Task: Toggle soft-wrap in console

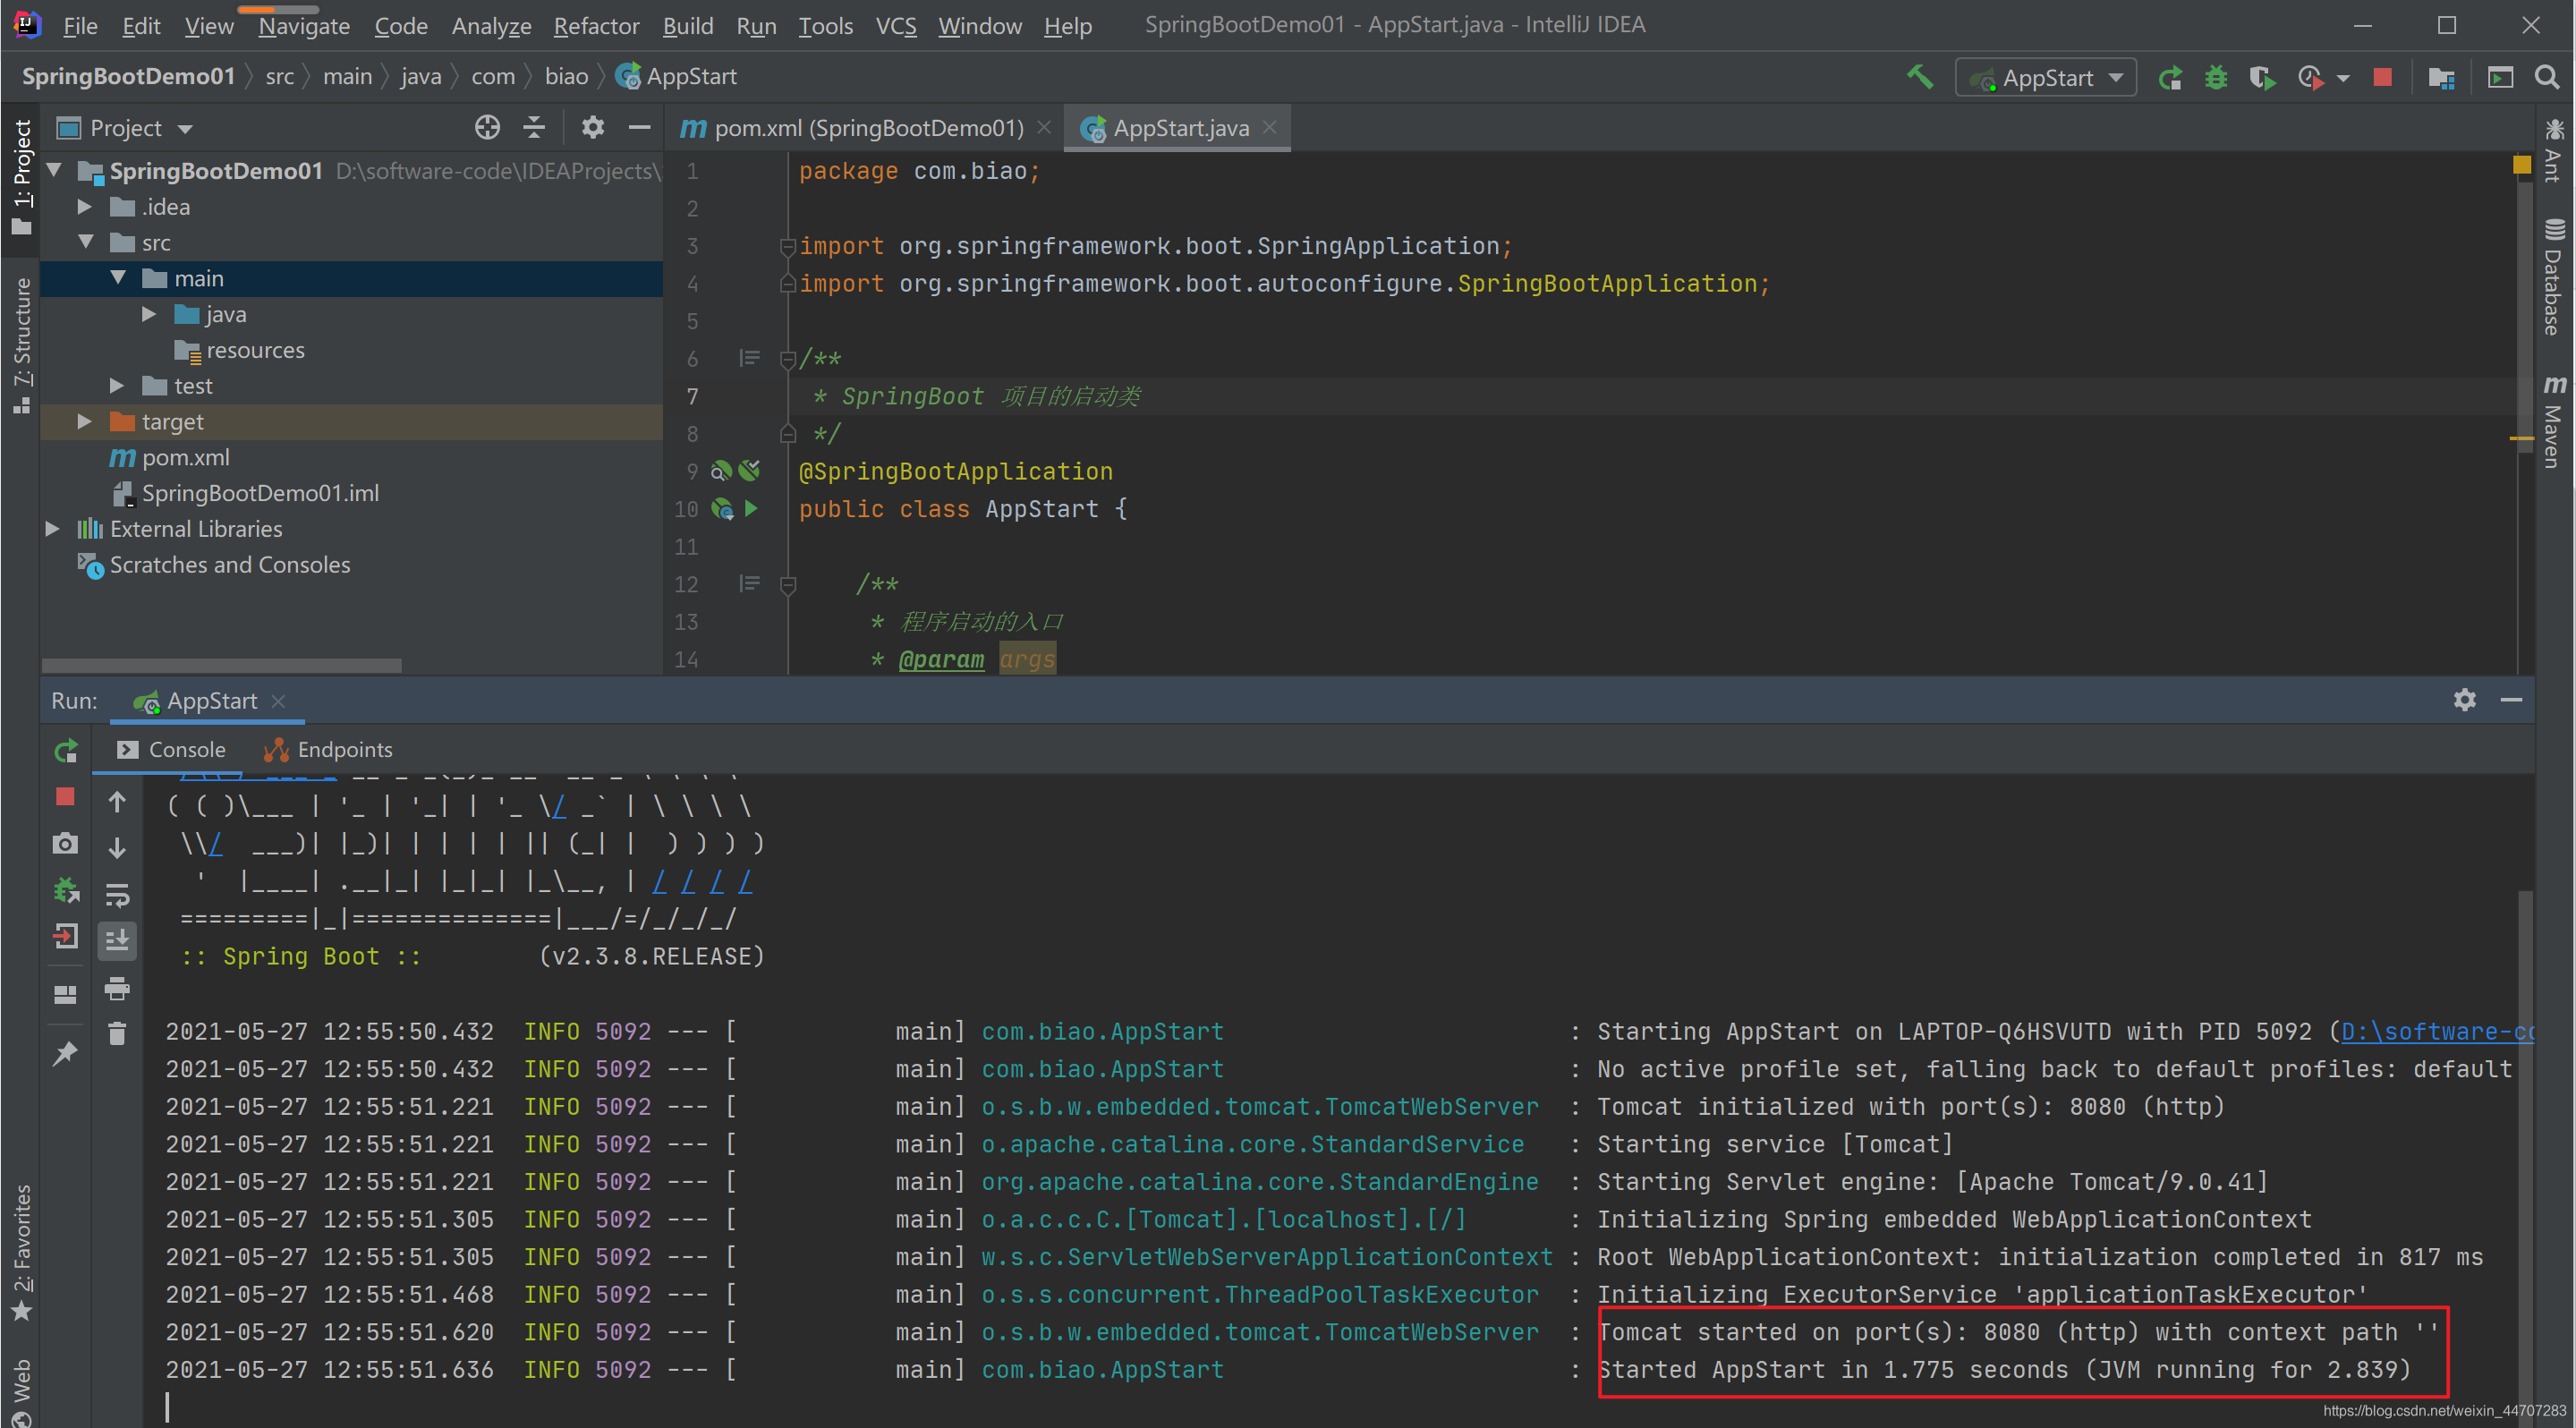Action: coord(117,894)
